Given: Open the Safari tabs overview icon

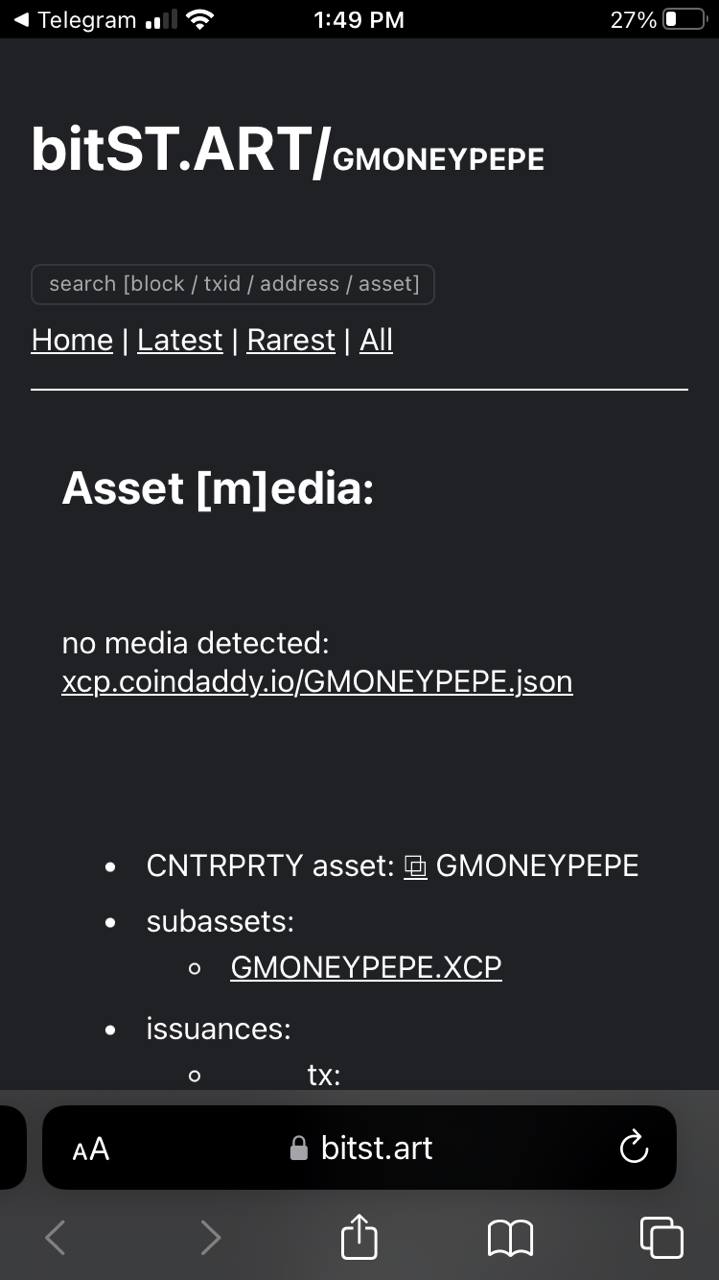Looking at the screenshot, I should 661,1237.
